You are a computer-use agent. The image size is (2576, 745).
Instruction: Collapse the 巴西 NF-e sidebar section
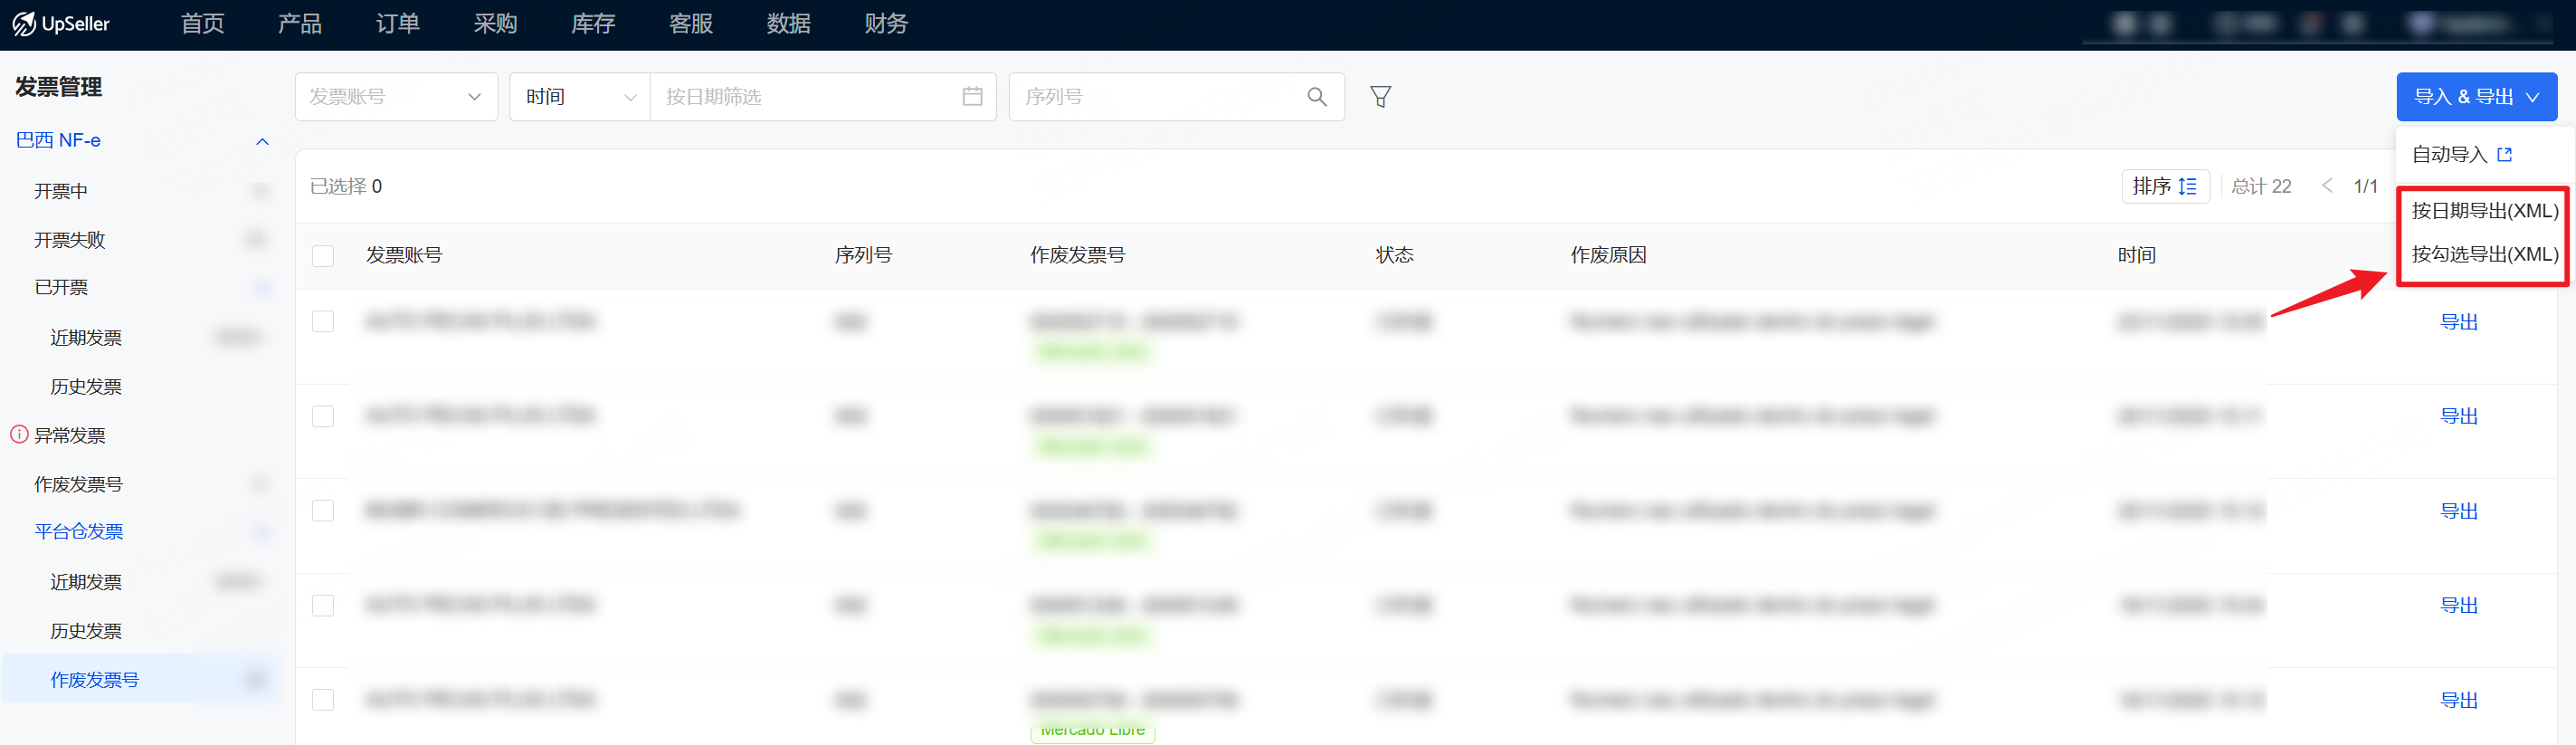(262, 142)
